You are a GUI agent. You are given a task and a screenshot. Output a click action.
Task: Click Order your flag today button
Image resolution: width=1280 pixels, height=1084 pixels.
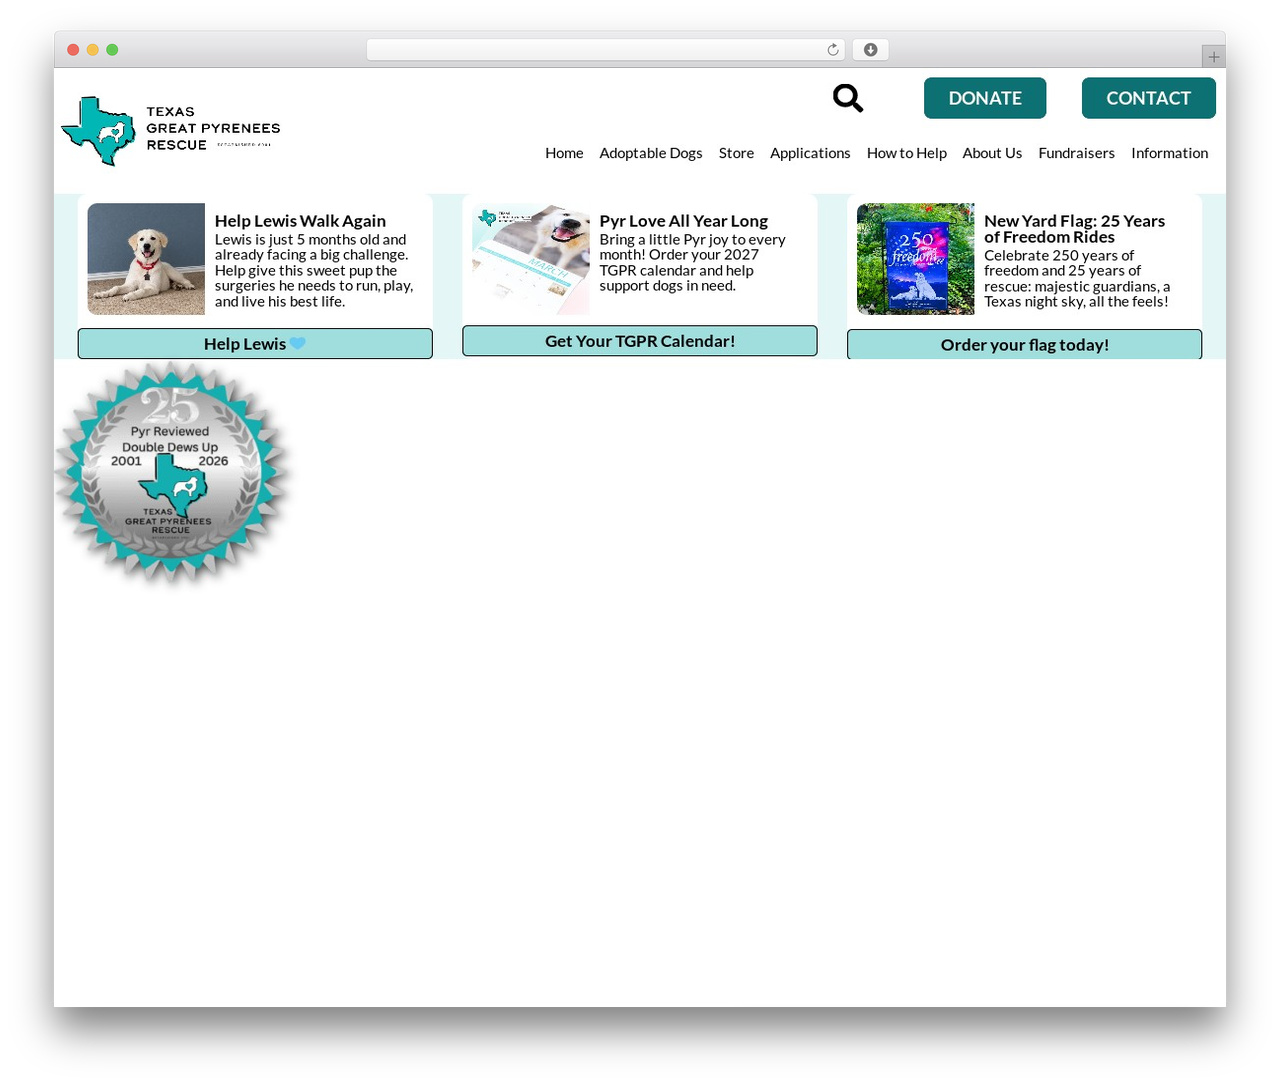(x=1025, y=345)
